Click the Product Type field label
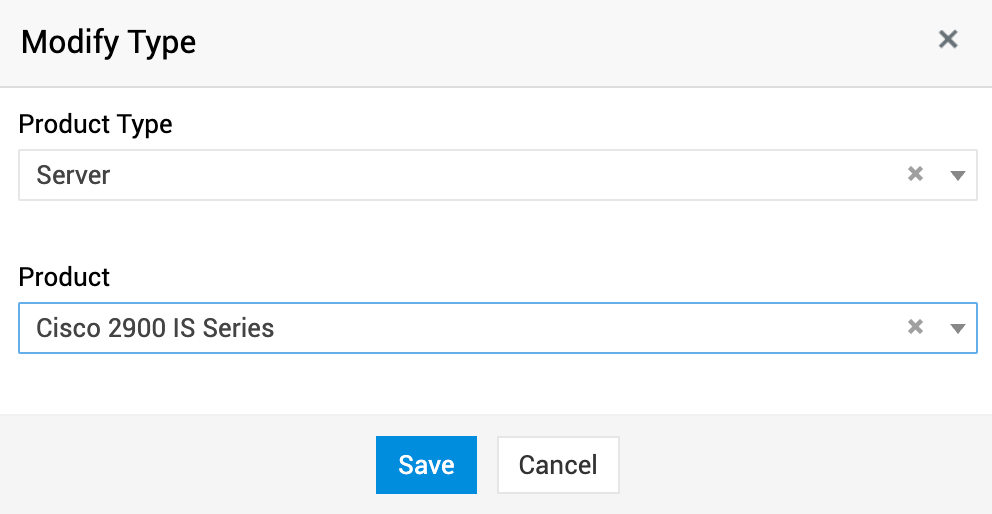 pos(96,124)
